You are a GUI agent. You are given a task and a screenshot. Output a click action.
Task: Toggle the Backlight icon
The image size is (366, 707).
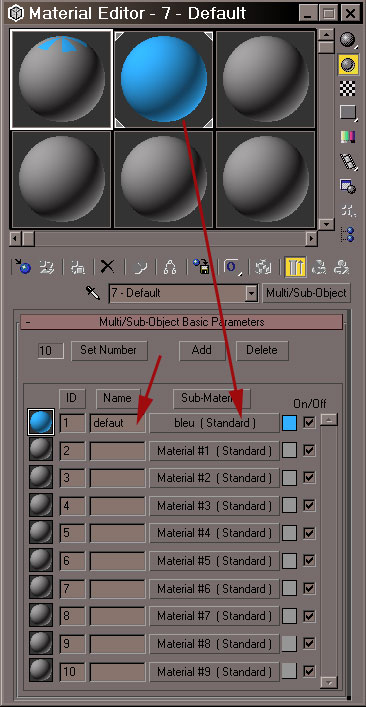tap(348, 65)
